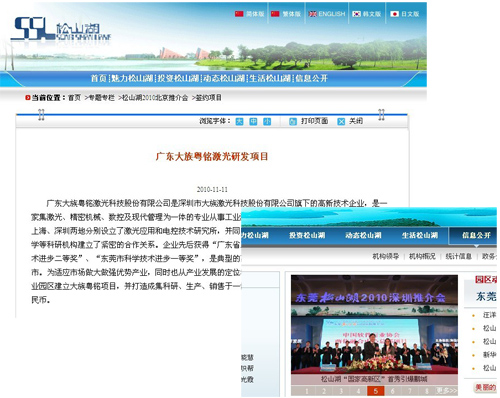Set browse font size to small (小)
The height and width of the screenshot is (398, 500).
[x=267, y=122]
